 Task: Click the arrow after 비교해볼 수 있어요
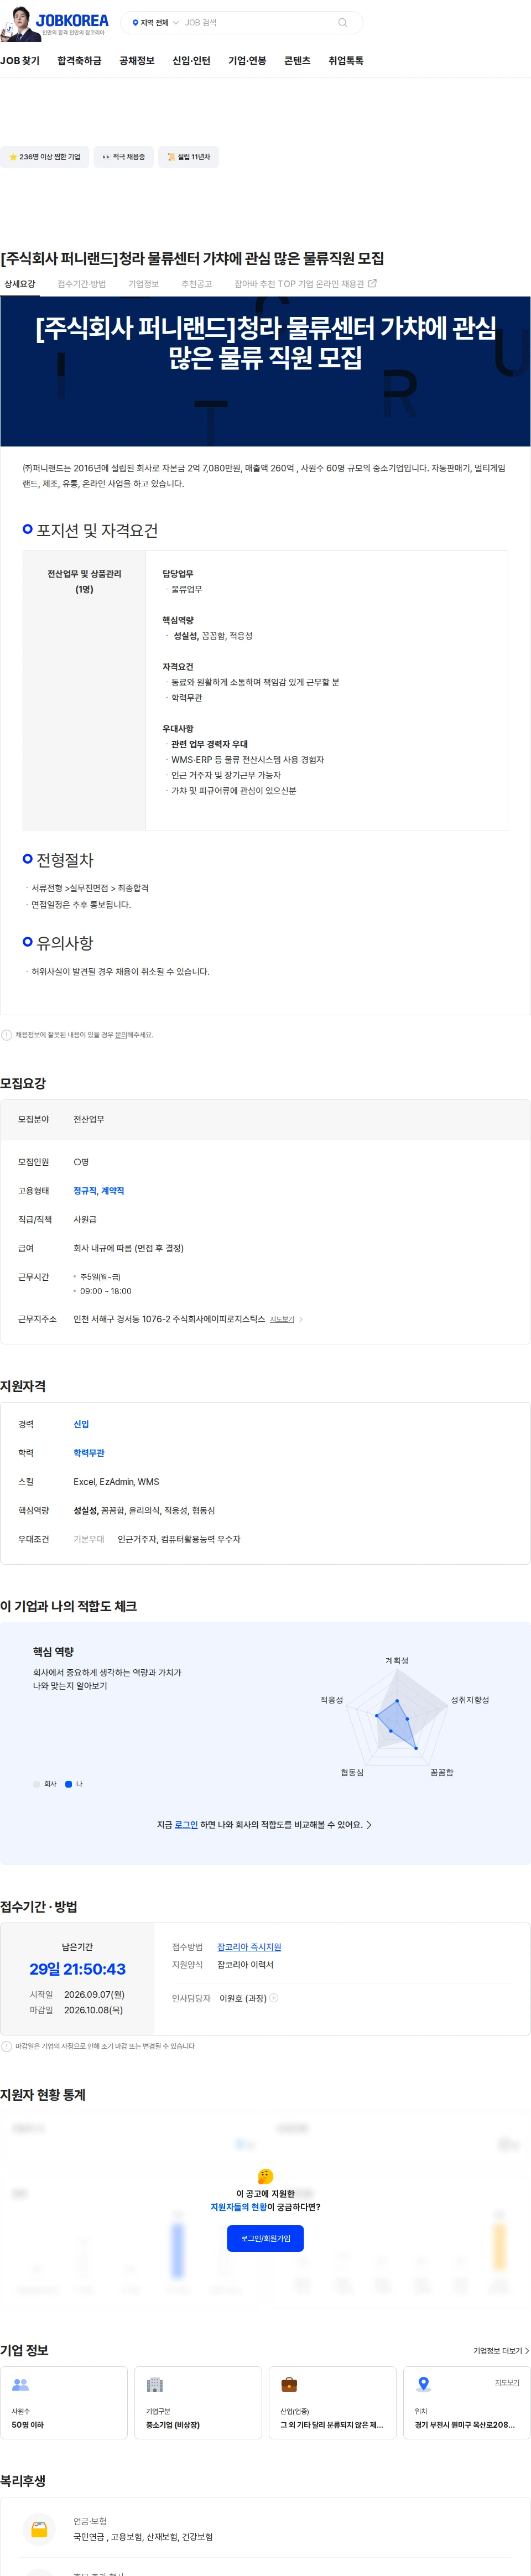coord(369,1825)
